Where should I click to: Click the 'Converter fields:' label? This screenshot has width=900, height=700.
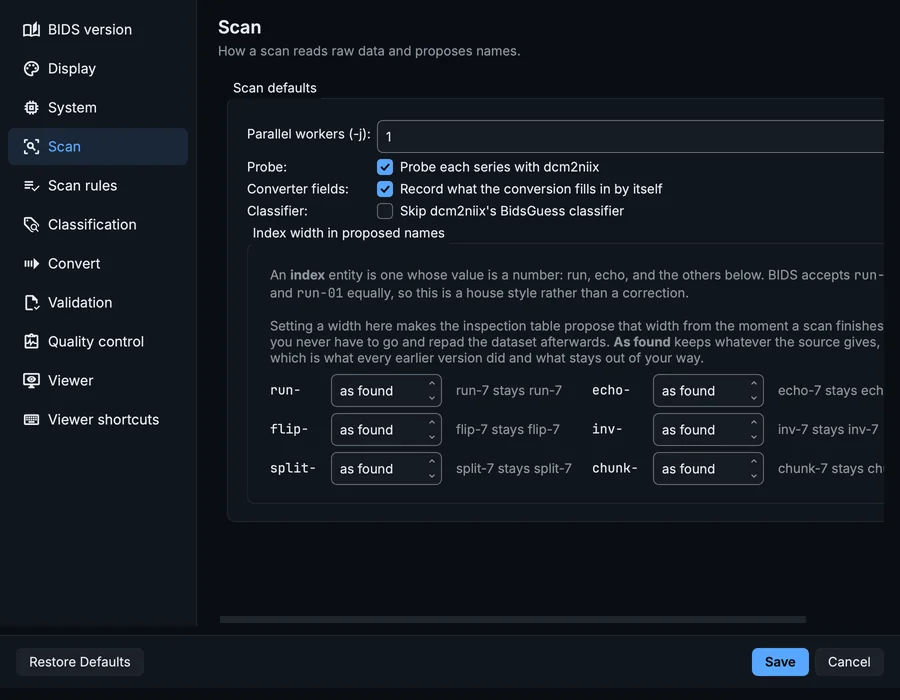tap(297, 189)
